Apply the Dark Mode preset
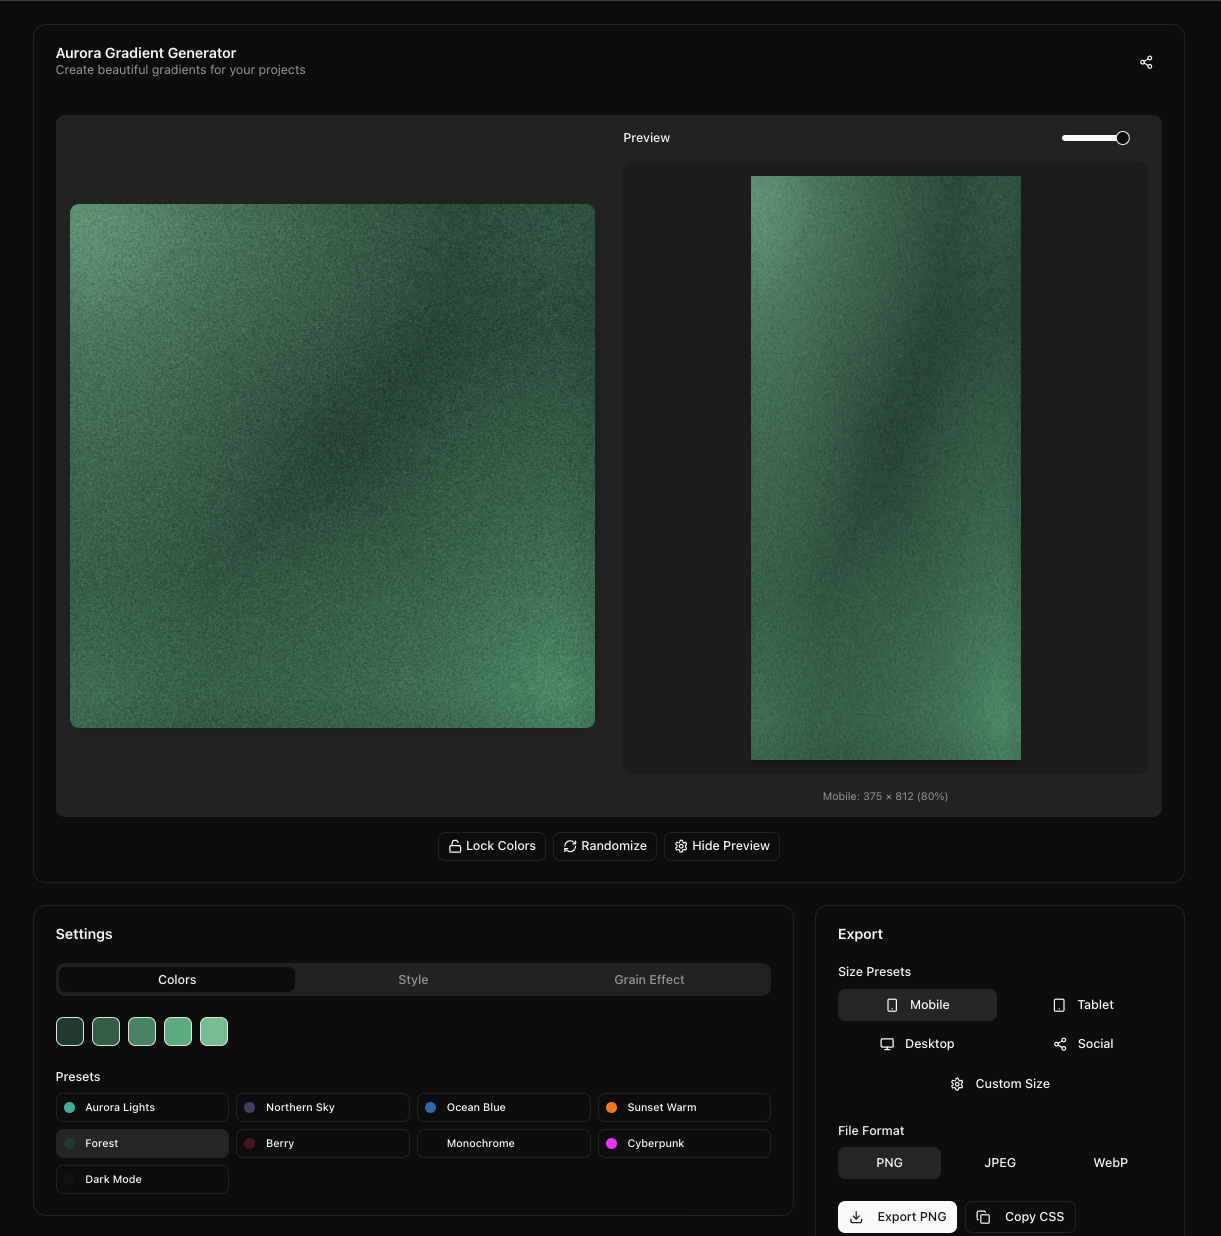 tap(142, 1180)
